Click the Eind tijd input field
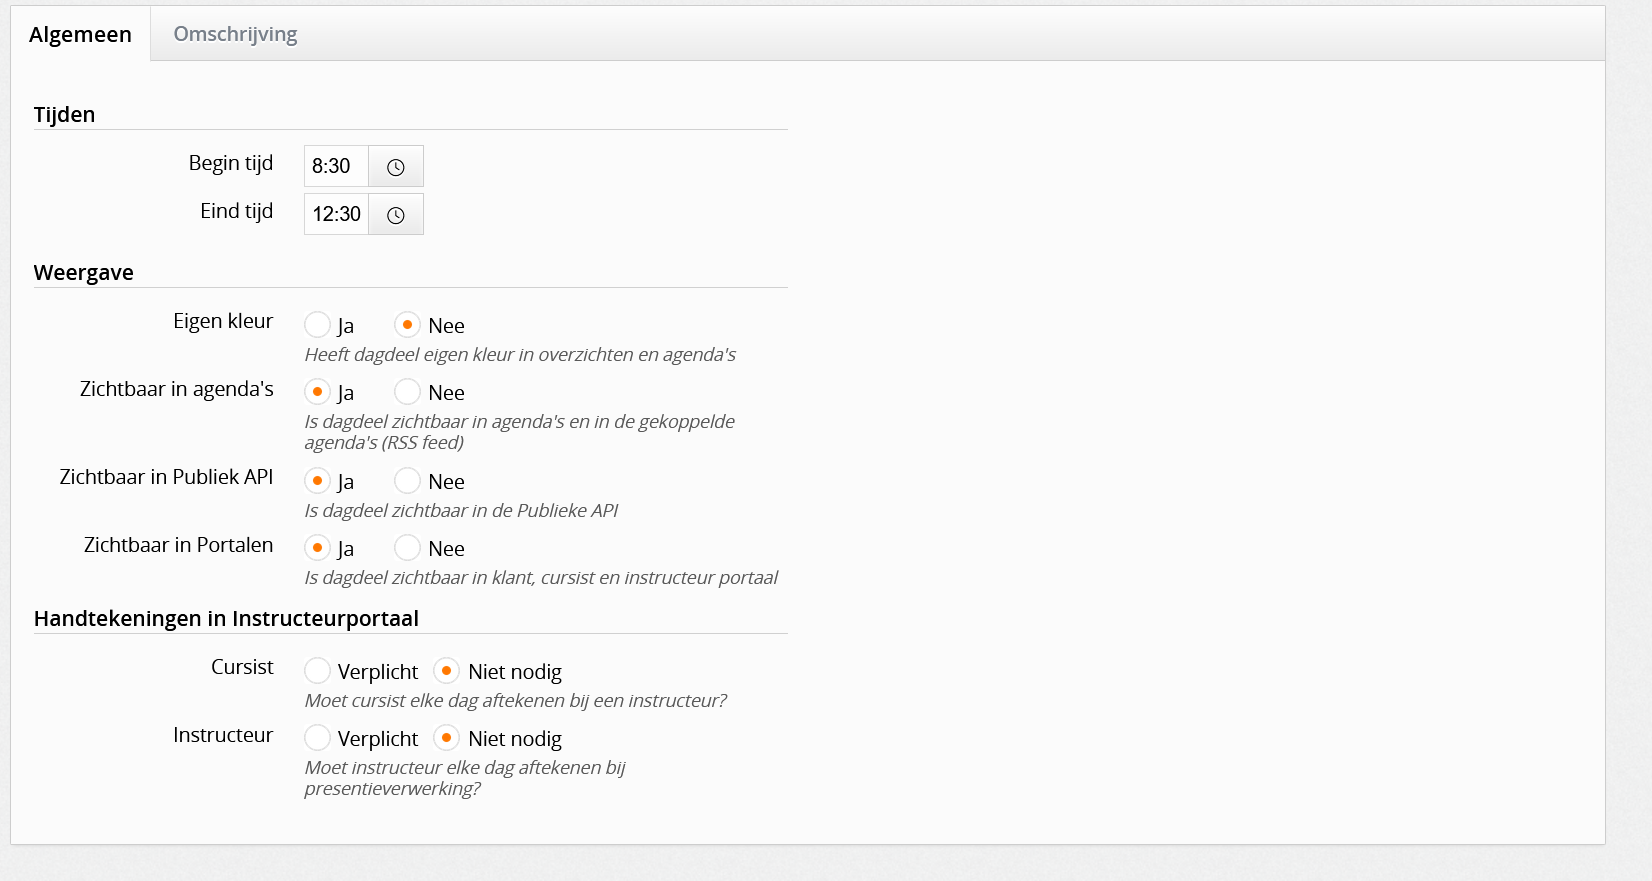Viewport: 1652px width, 881px height. 336,214
